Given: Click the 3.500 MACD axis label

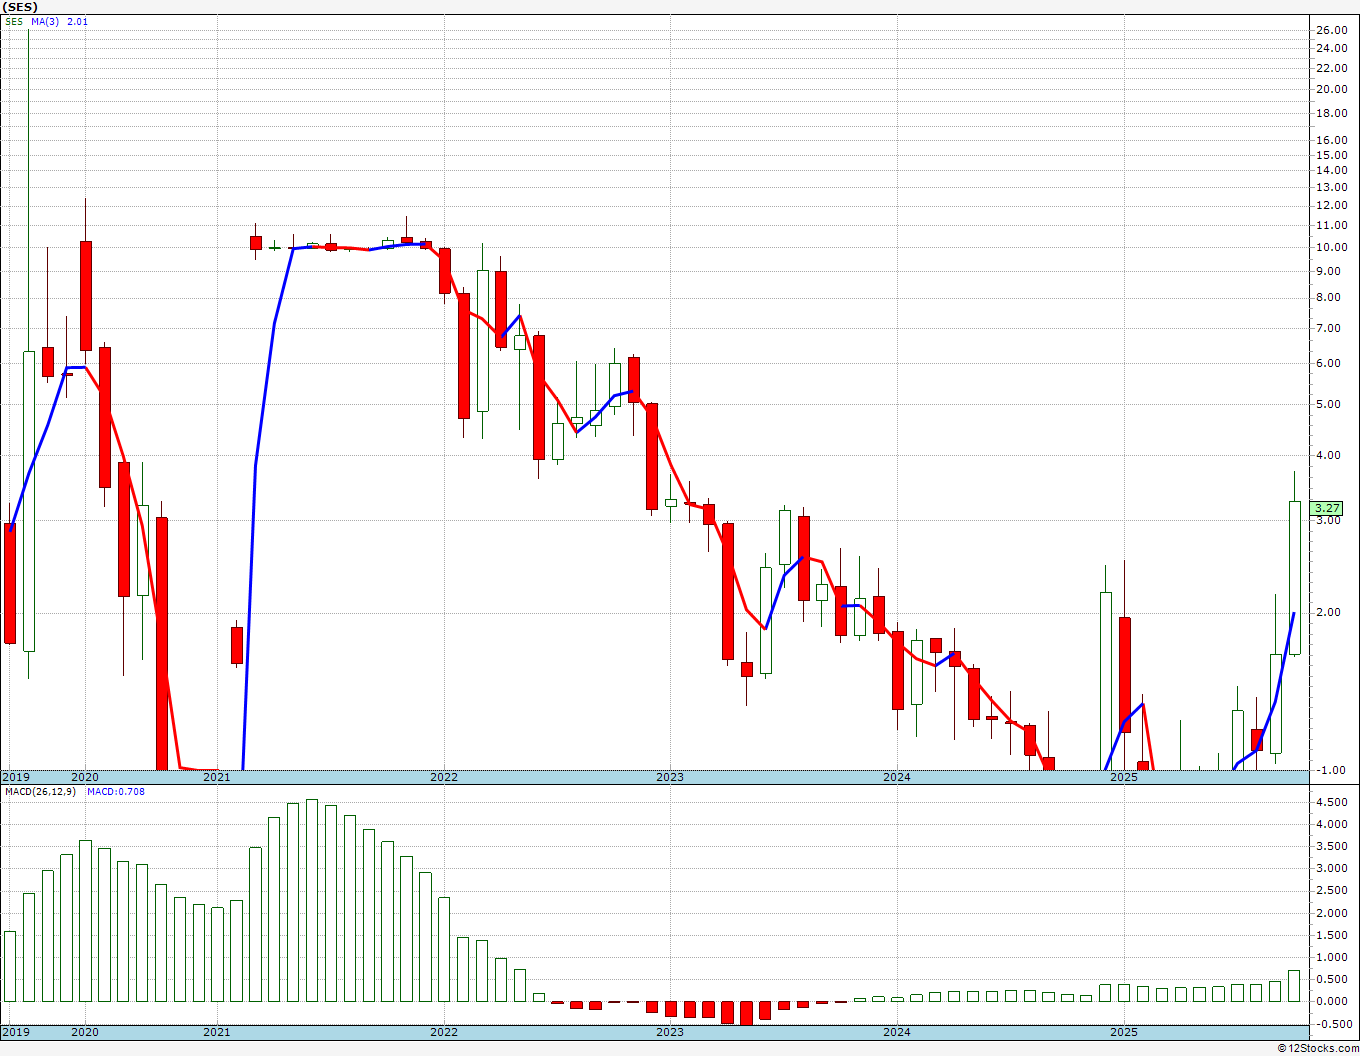Looking at the screenshot, I should coord(1332,847).
